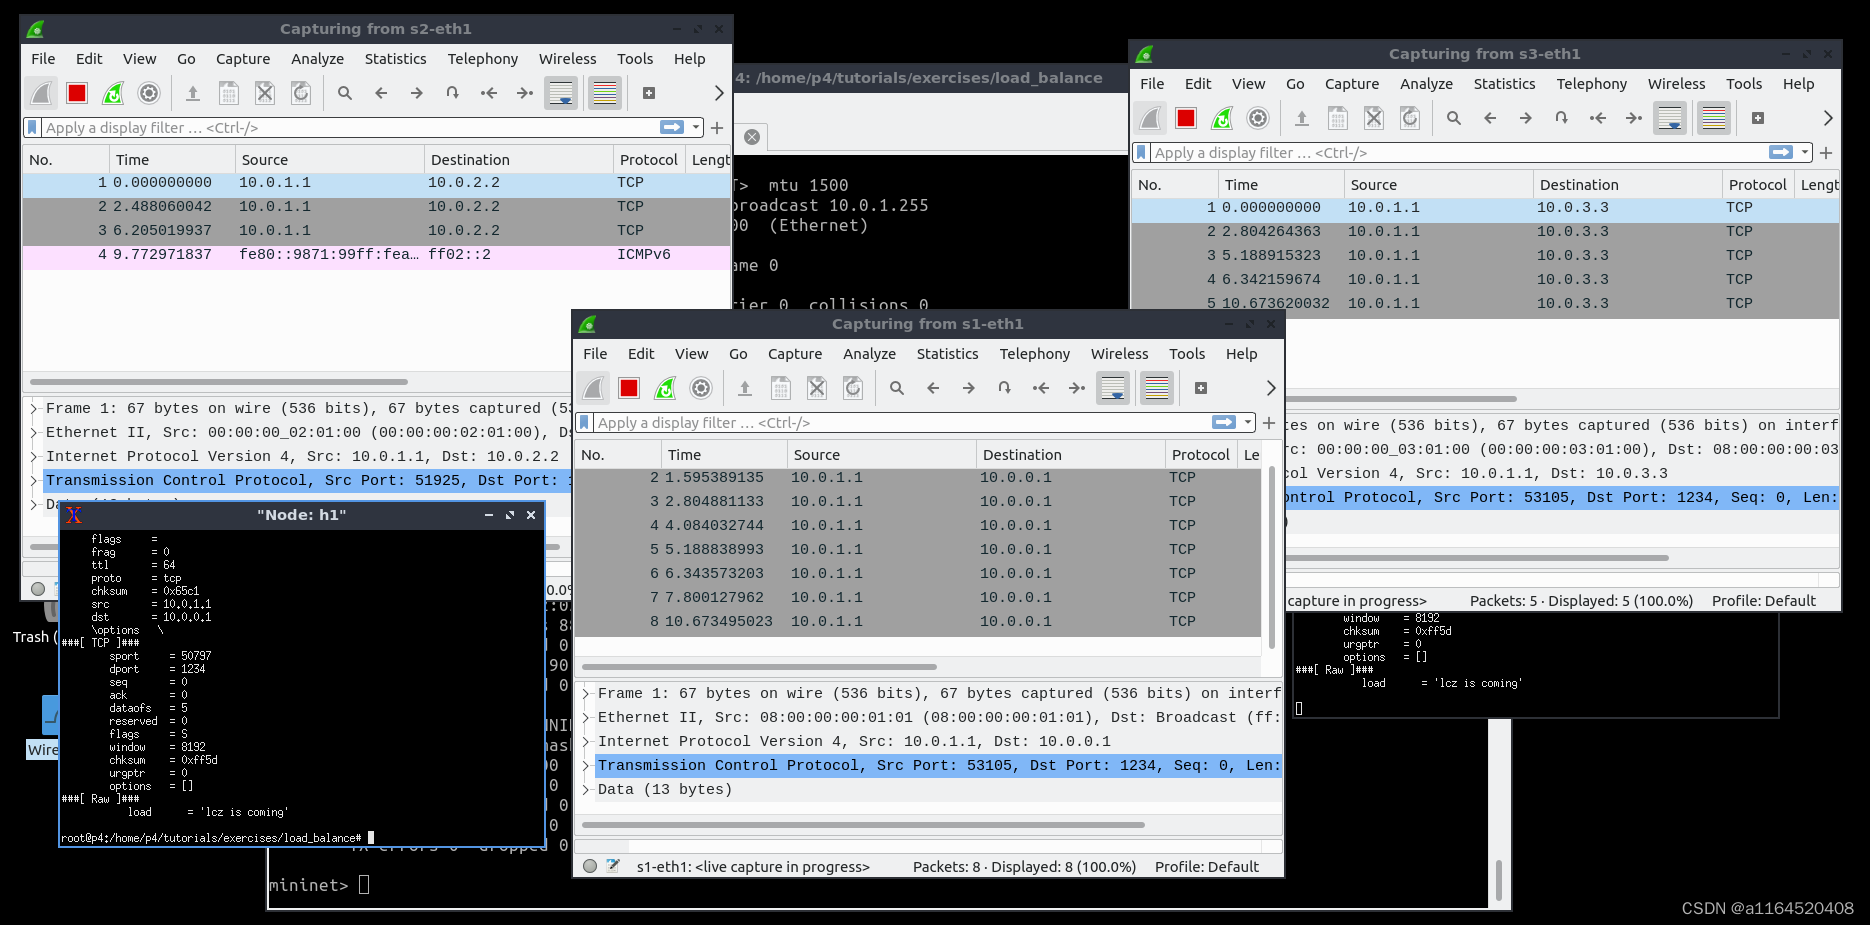The width and height of the screenshot is (1870, 925).
Task: Click vertical scrollbar of s1-eth1 packet list
Action: 1272,558
